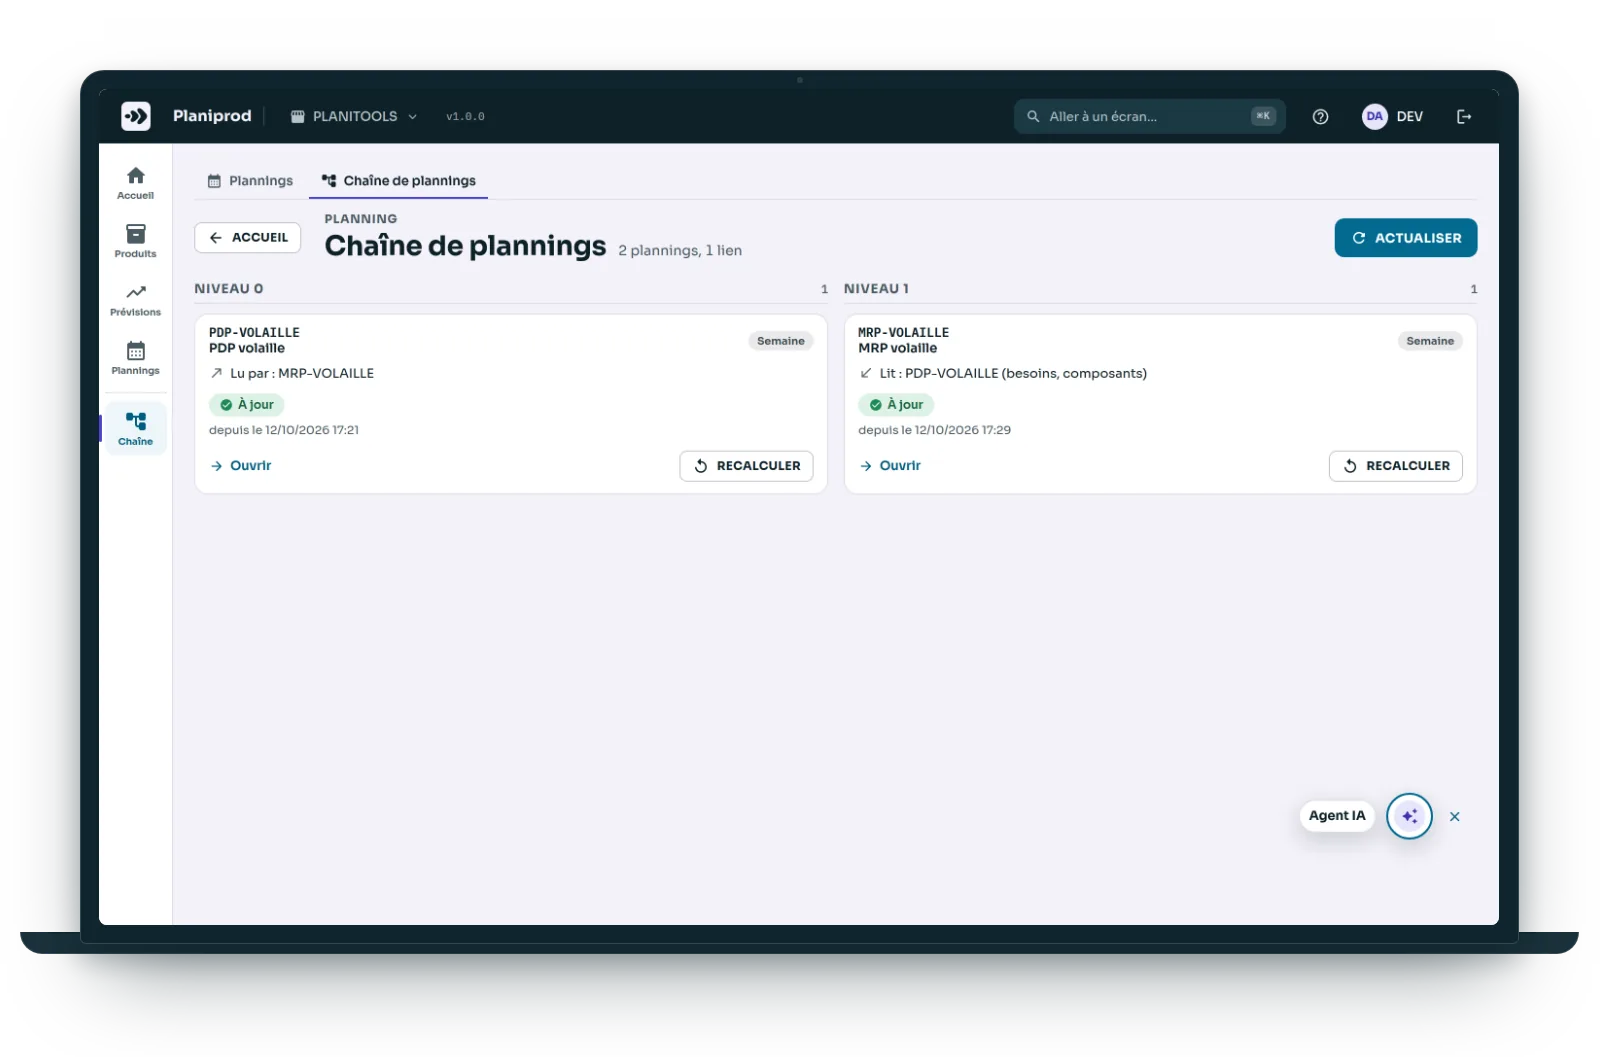Open Produits in the sidebar
Viewport: 1600px width, 1057px height.
coord(136,241)
